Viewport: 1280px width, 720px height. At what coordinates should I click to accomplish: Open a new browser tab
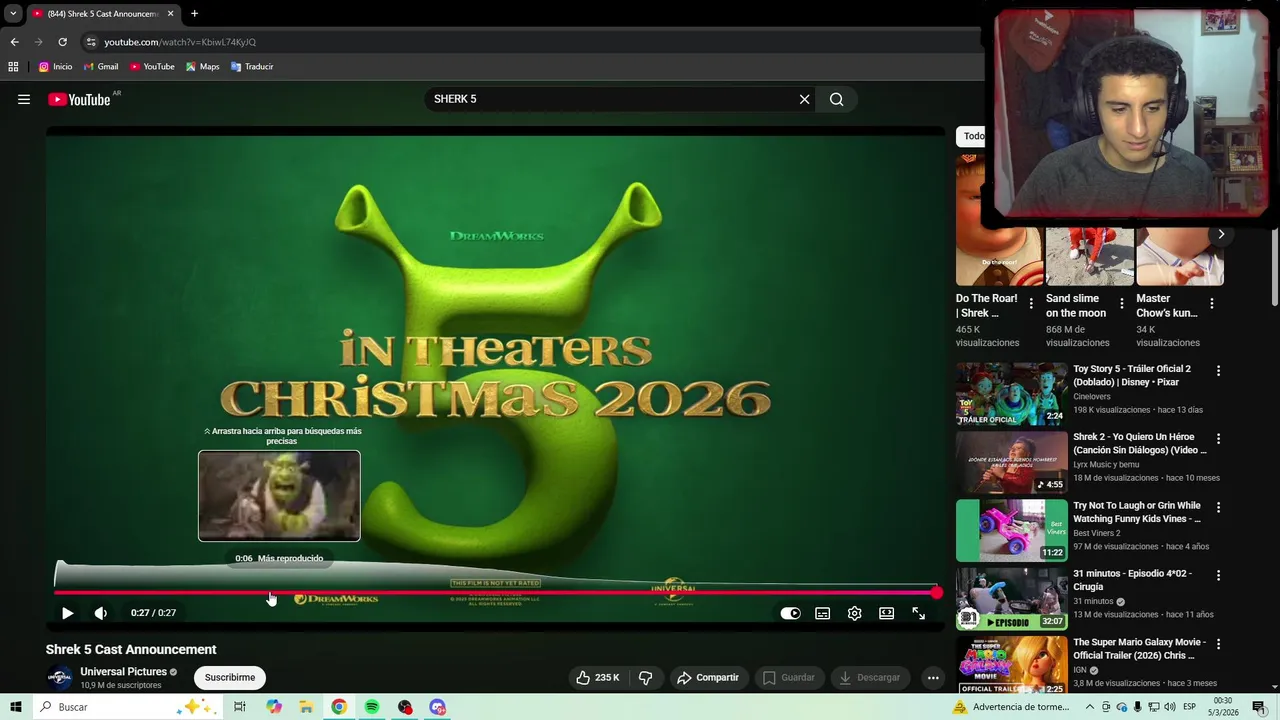point(194,14)
